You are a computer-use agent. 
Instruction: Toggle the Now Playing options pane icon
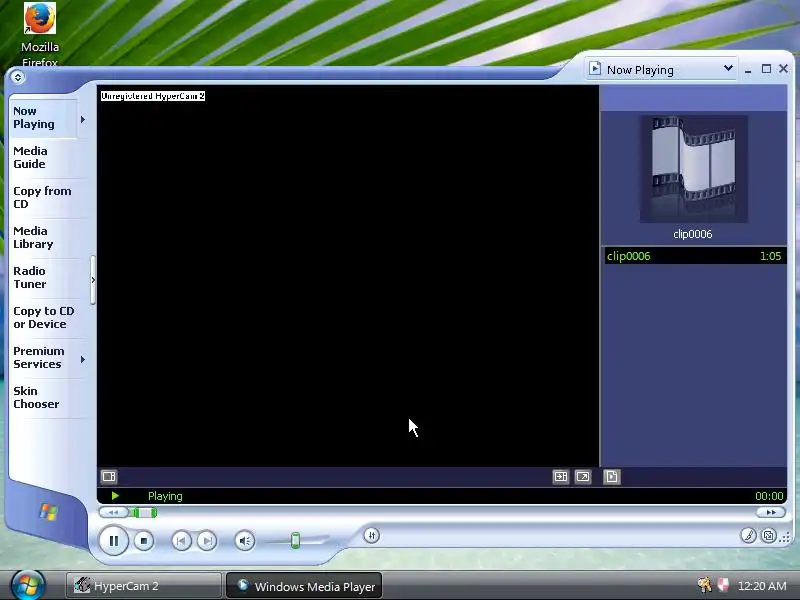coord(109,477)
